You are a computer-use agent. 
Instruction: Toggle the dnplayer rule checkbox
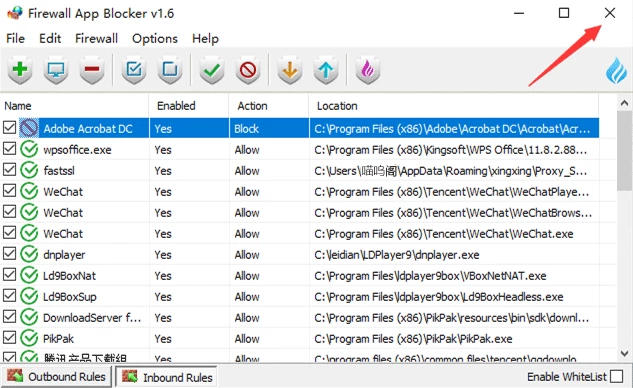(x=9, y=254)
